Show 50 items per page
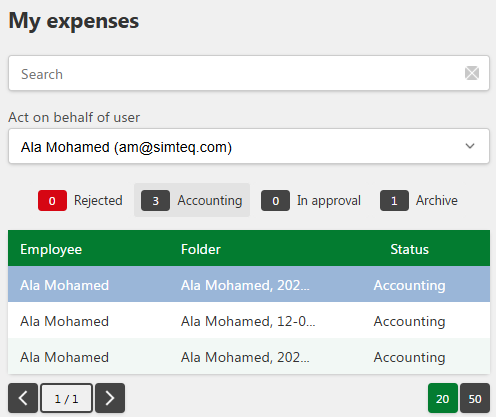496x417 pixels. click(x=475, y=398)
